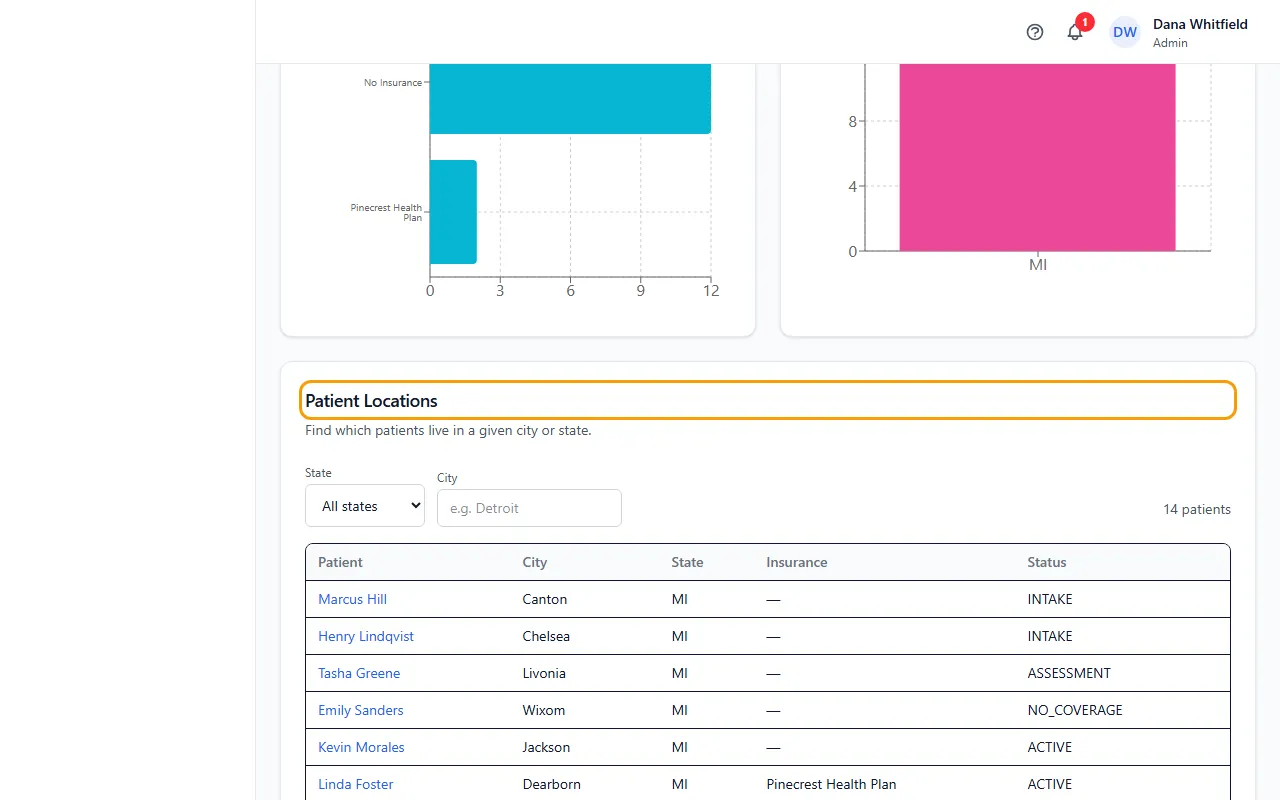Click the DW user avatar
Screen dimensions: 1280x800
point(1125,32)
